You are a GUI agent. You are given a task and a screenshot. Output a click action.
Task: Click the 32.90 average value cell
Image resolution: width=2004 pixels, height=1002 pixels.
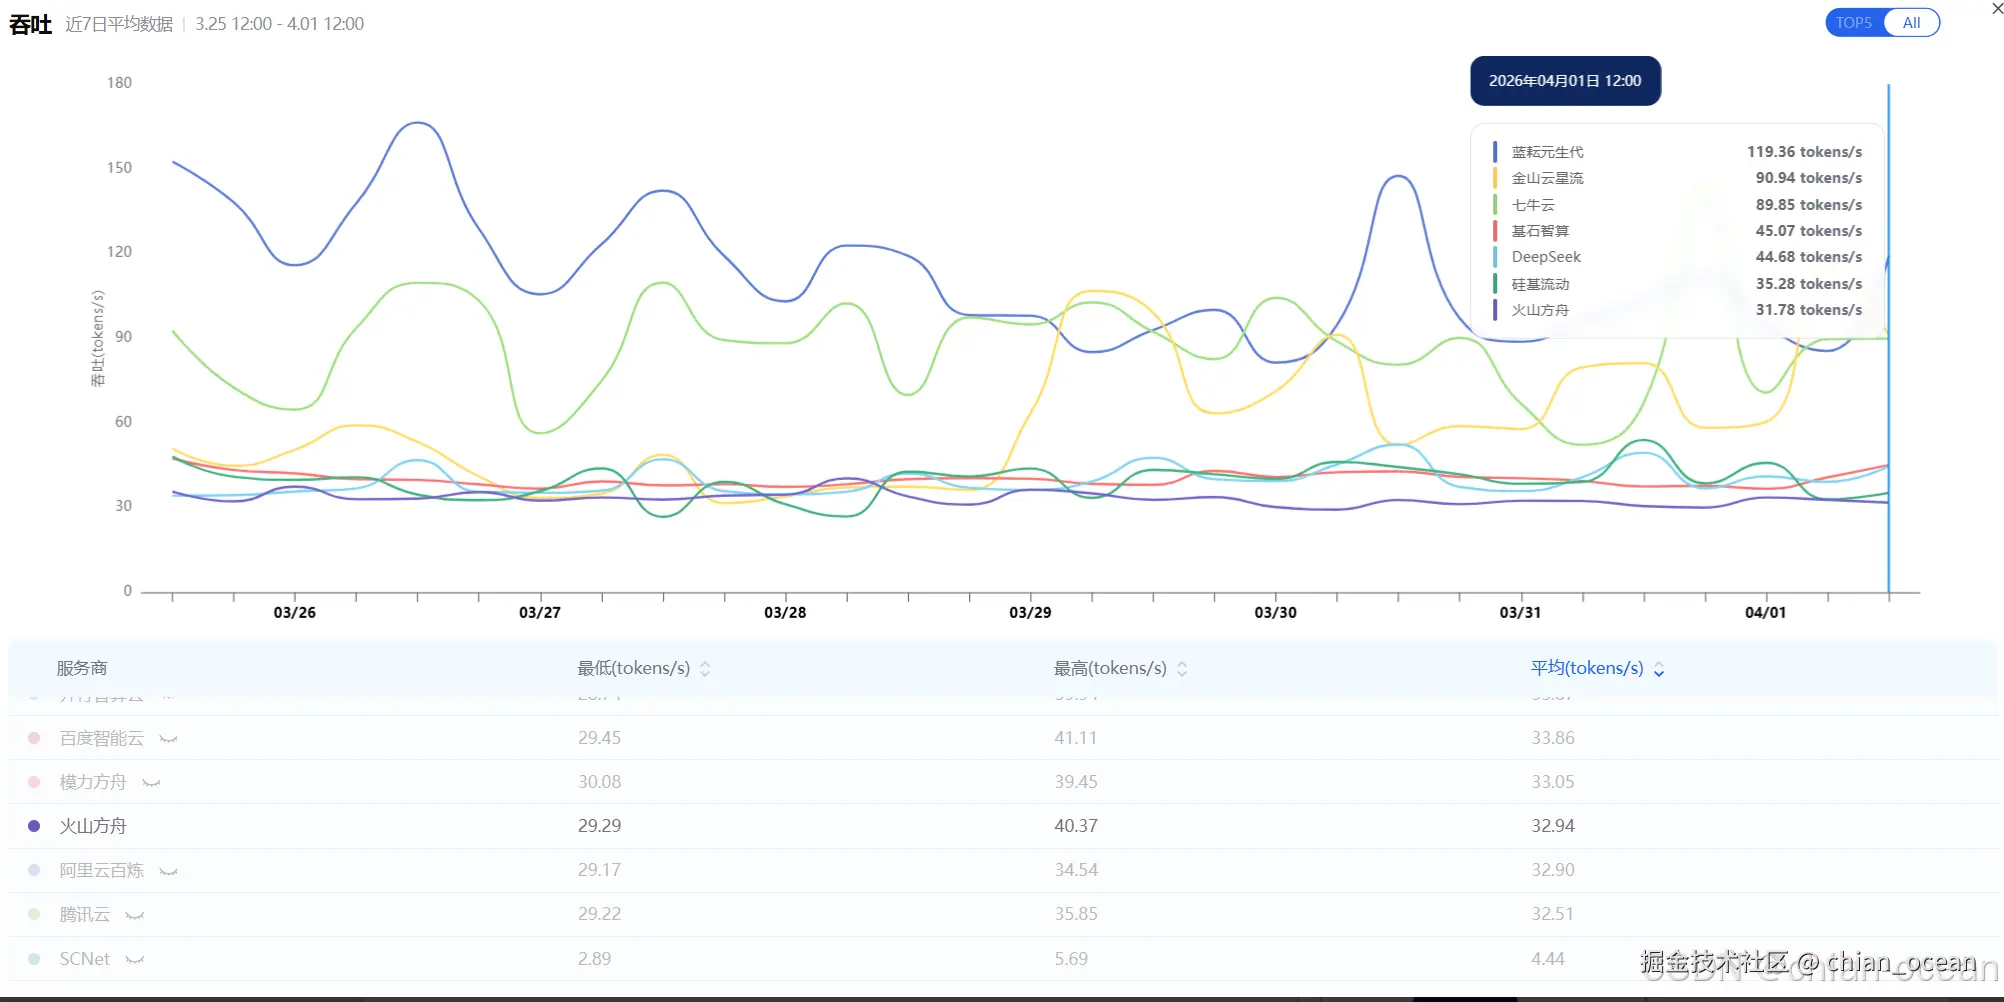tap(1553, 870)
